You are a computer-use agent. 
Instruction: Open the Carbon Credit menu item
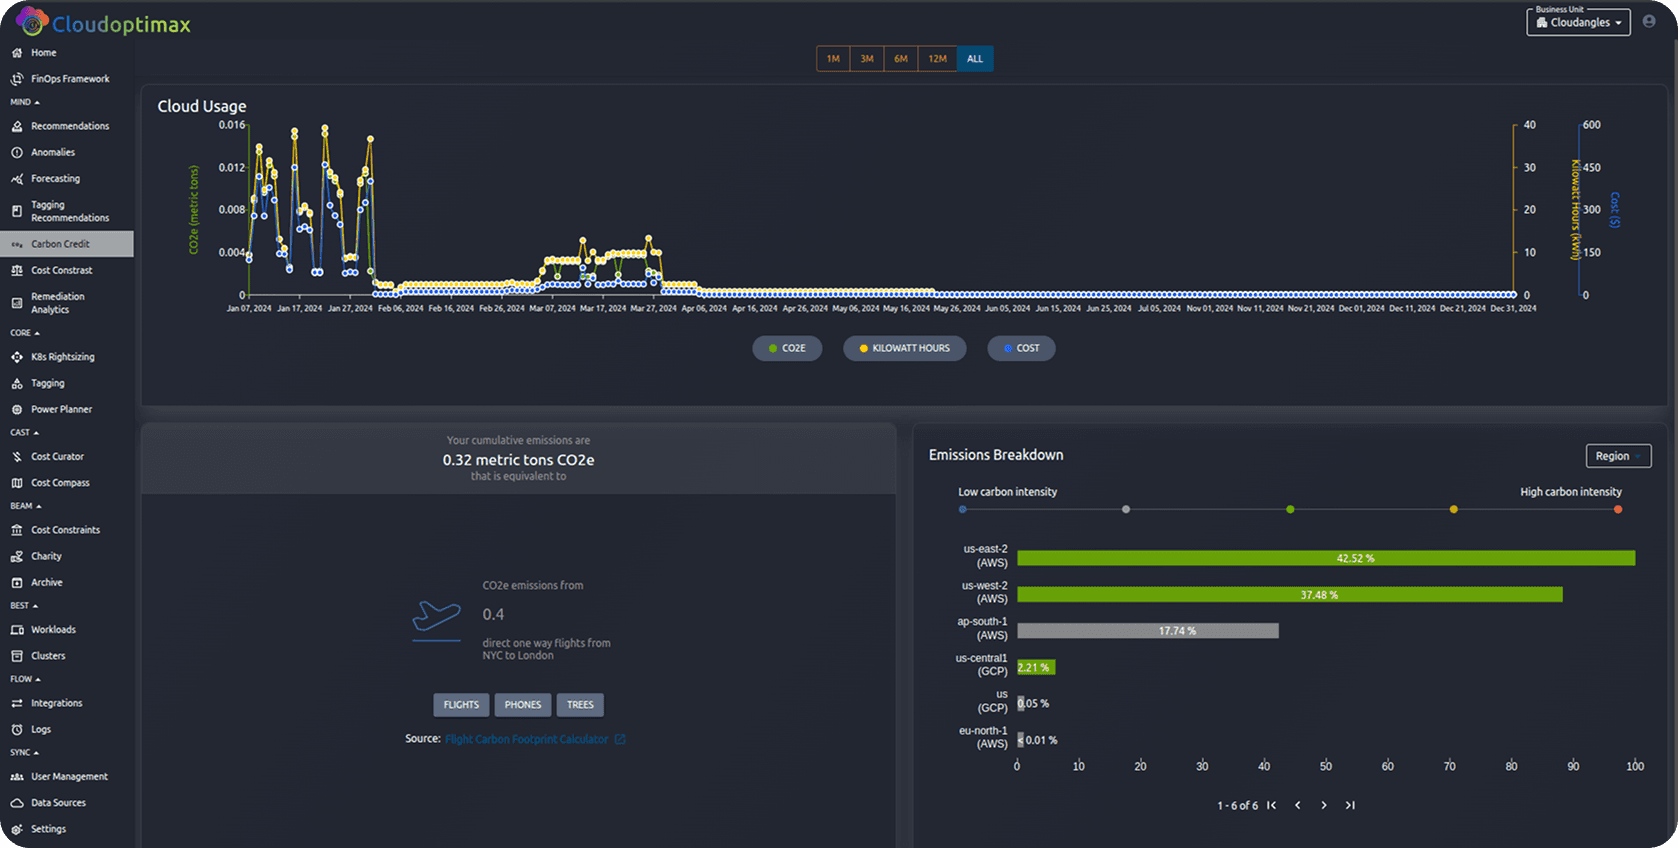pos(67,244)
